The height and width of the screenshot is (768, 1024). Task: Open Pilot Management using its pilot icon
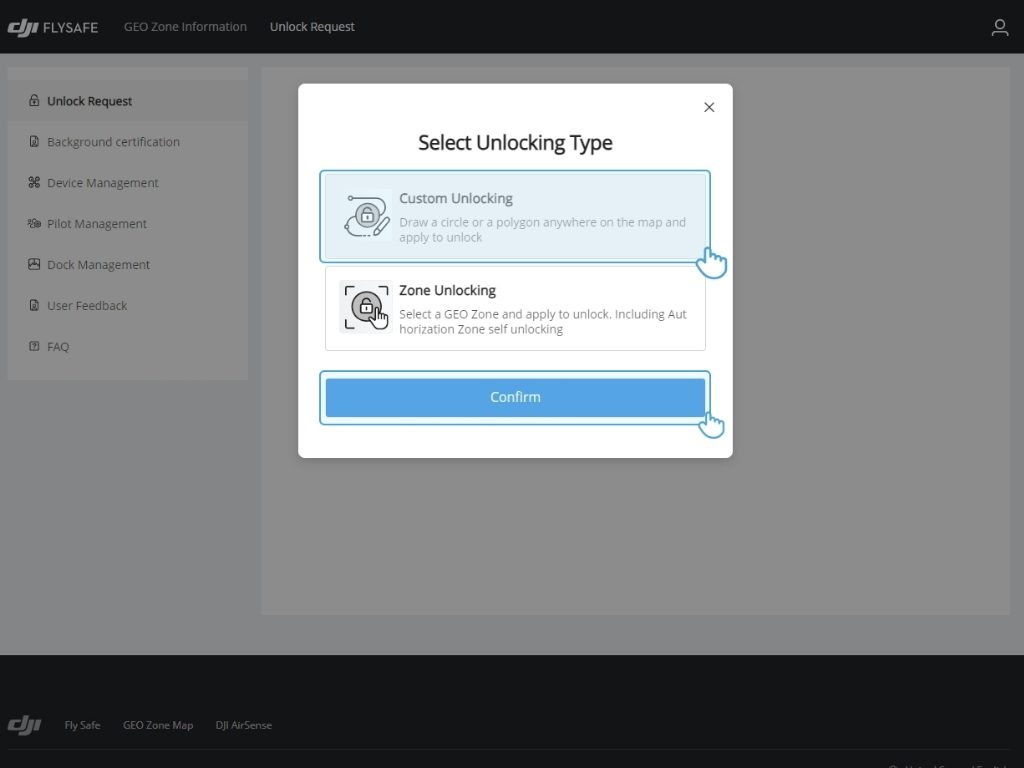click(x=34, y=223)
